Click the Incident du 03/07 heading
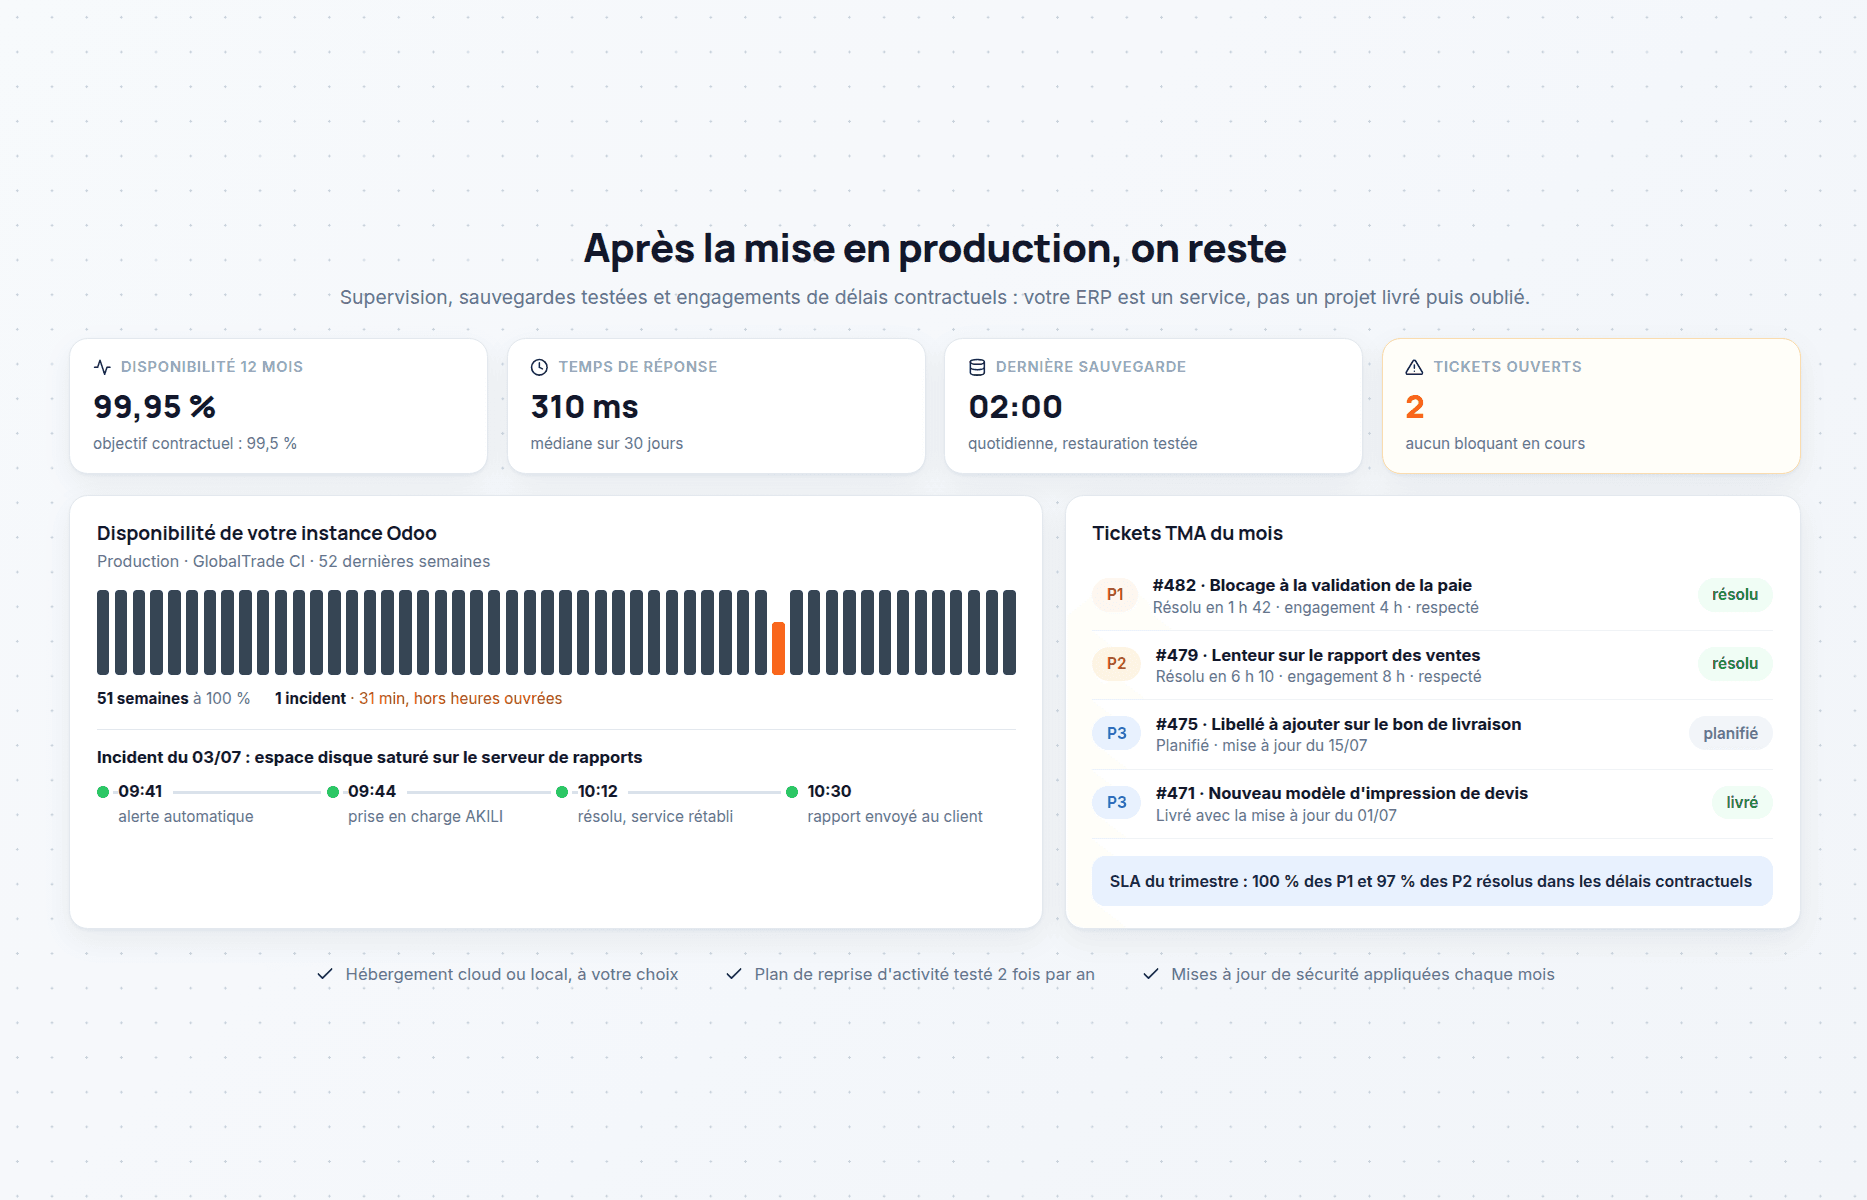Viewport: 1867px width, 1200px height. coord(369,757)
